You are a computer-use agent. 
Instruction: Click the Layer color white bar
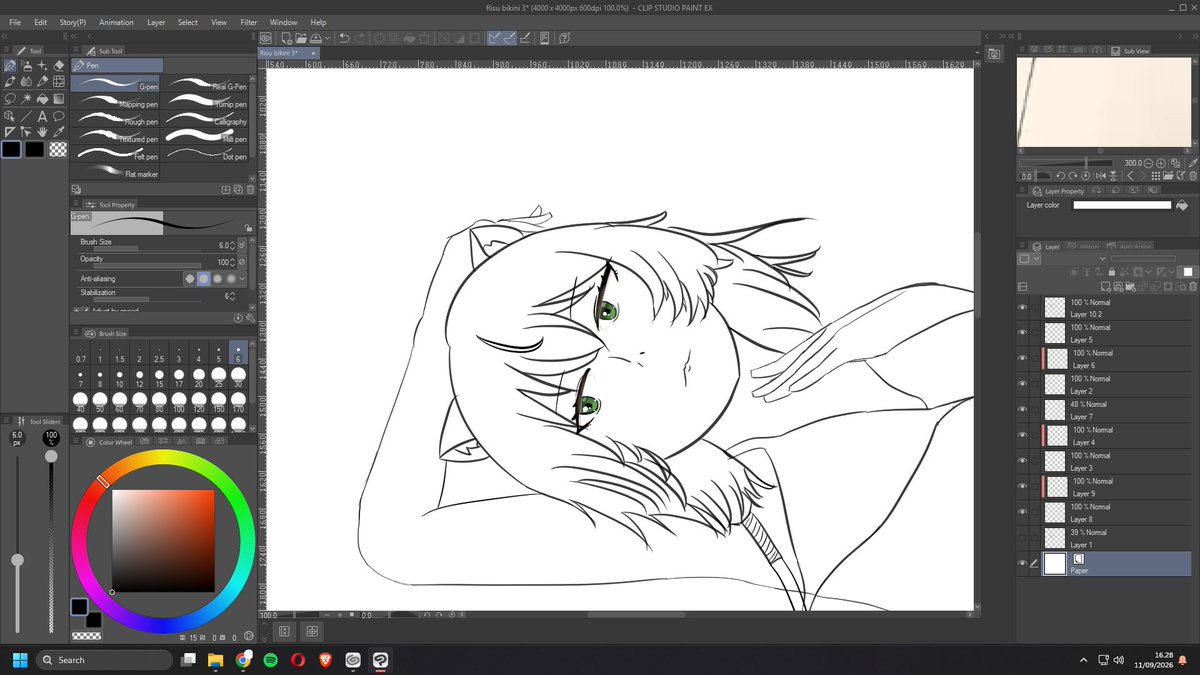tap(1122, 205)
